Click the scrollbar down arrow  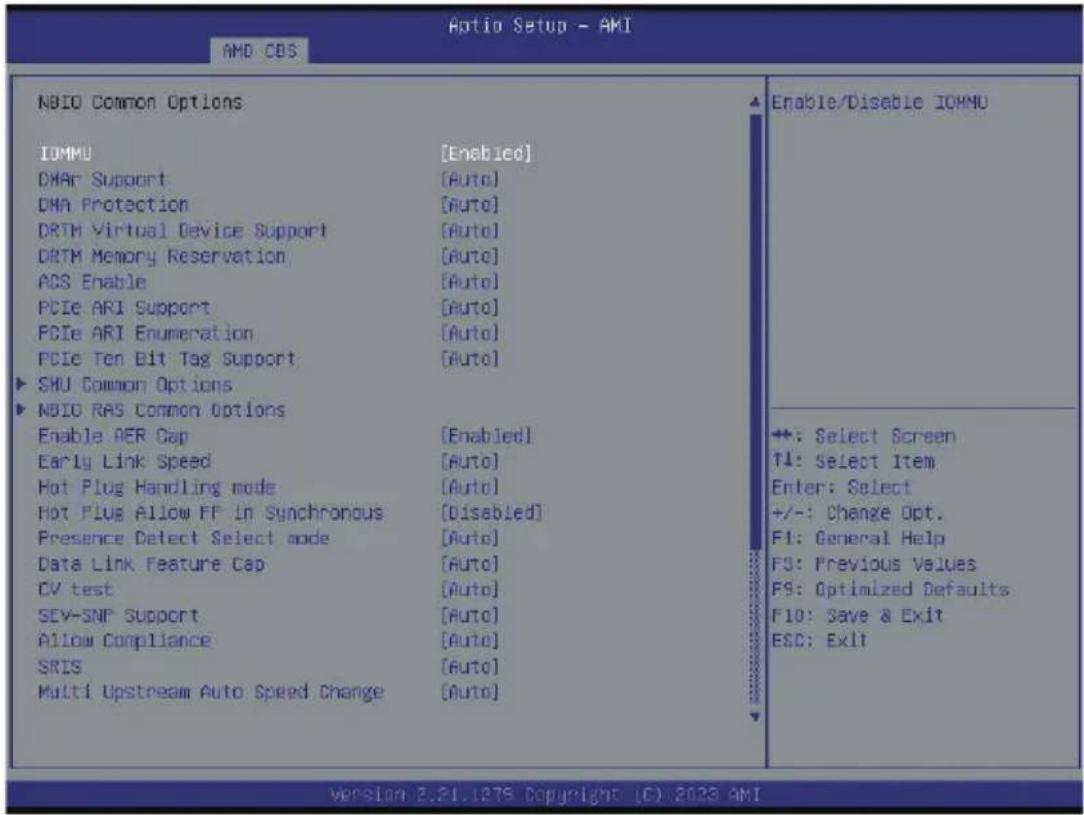click(755, 717)
